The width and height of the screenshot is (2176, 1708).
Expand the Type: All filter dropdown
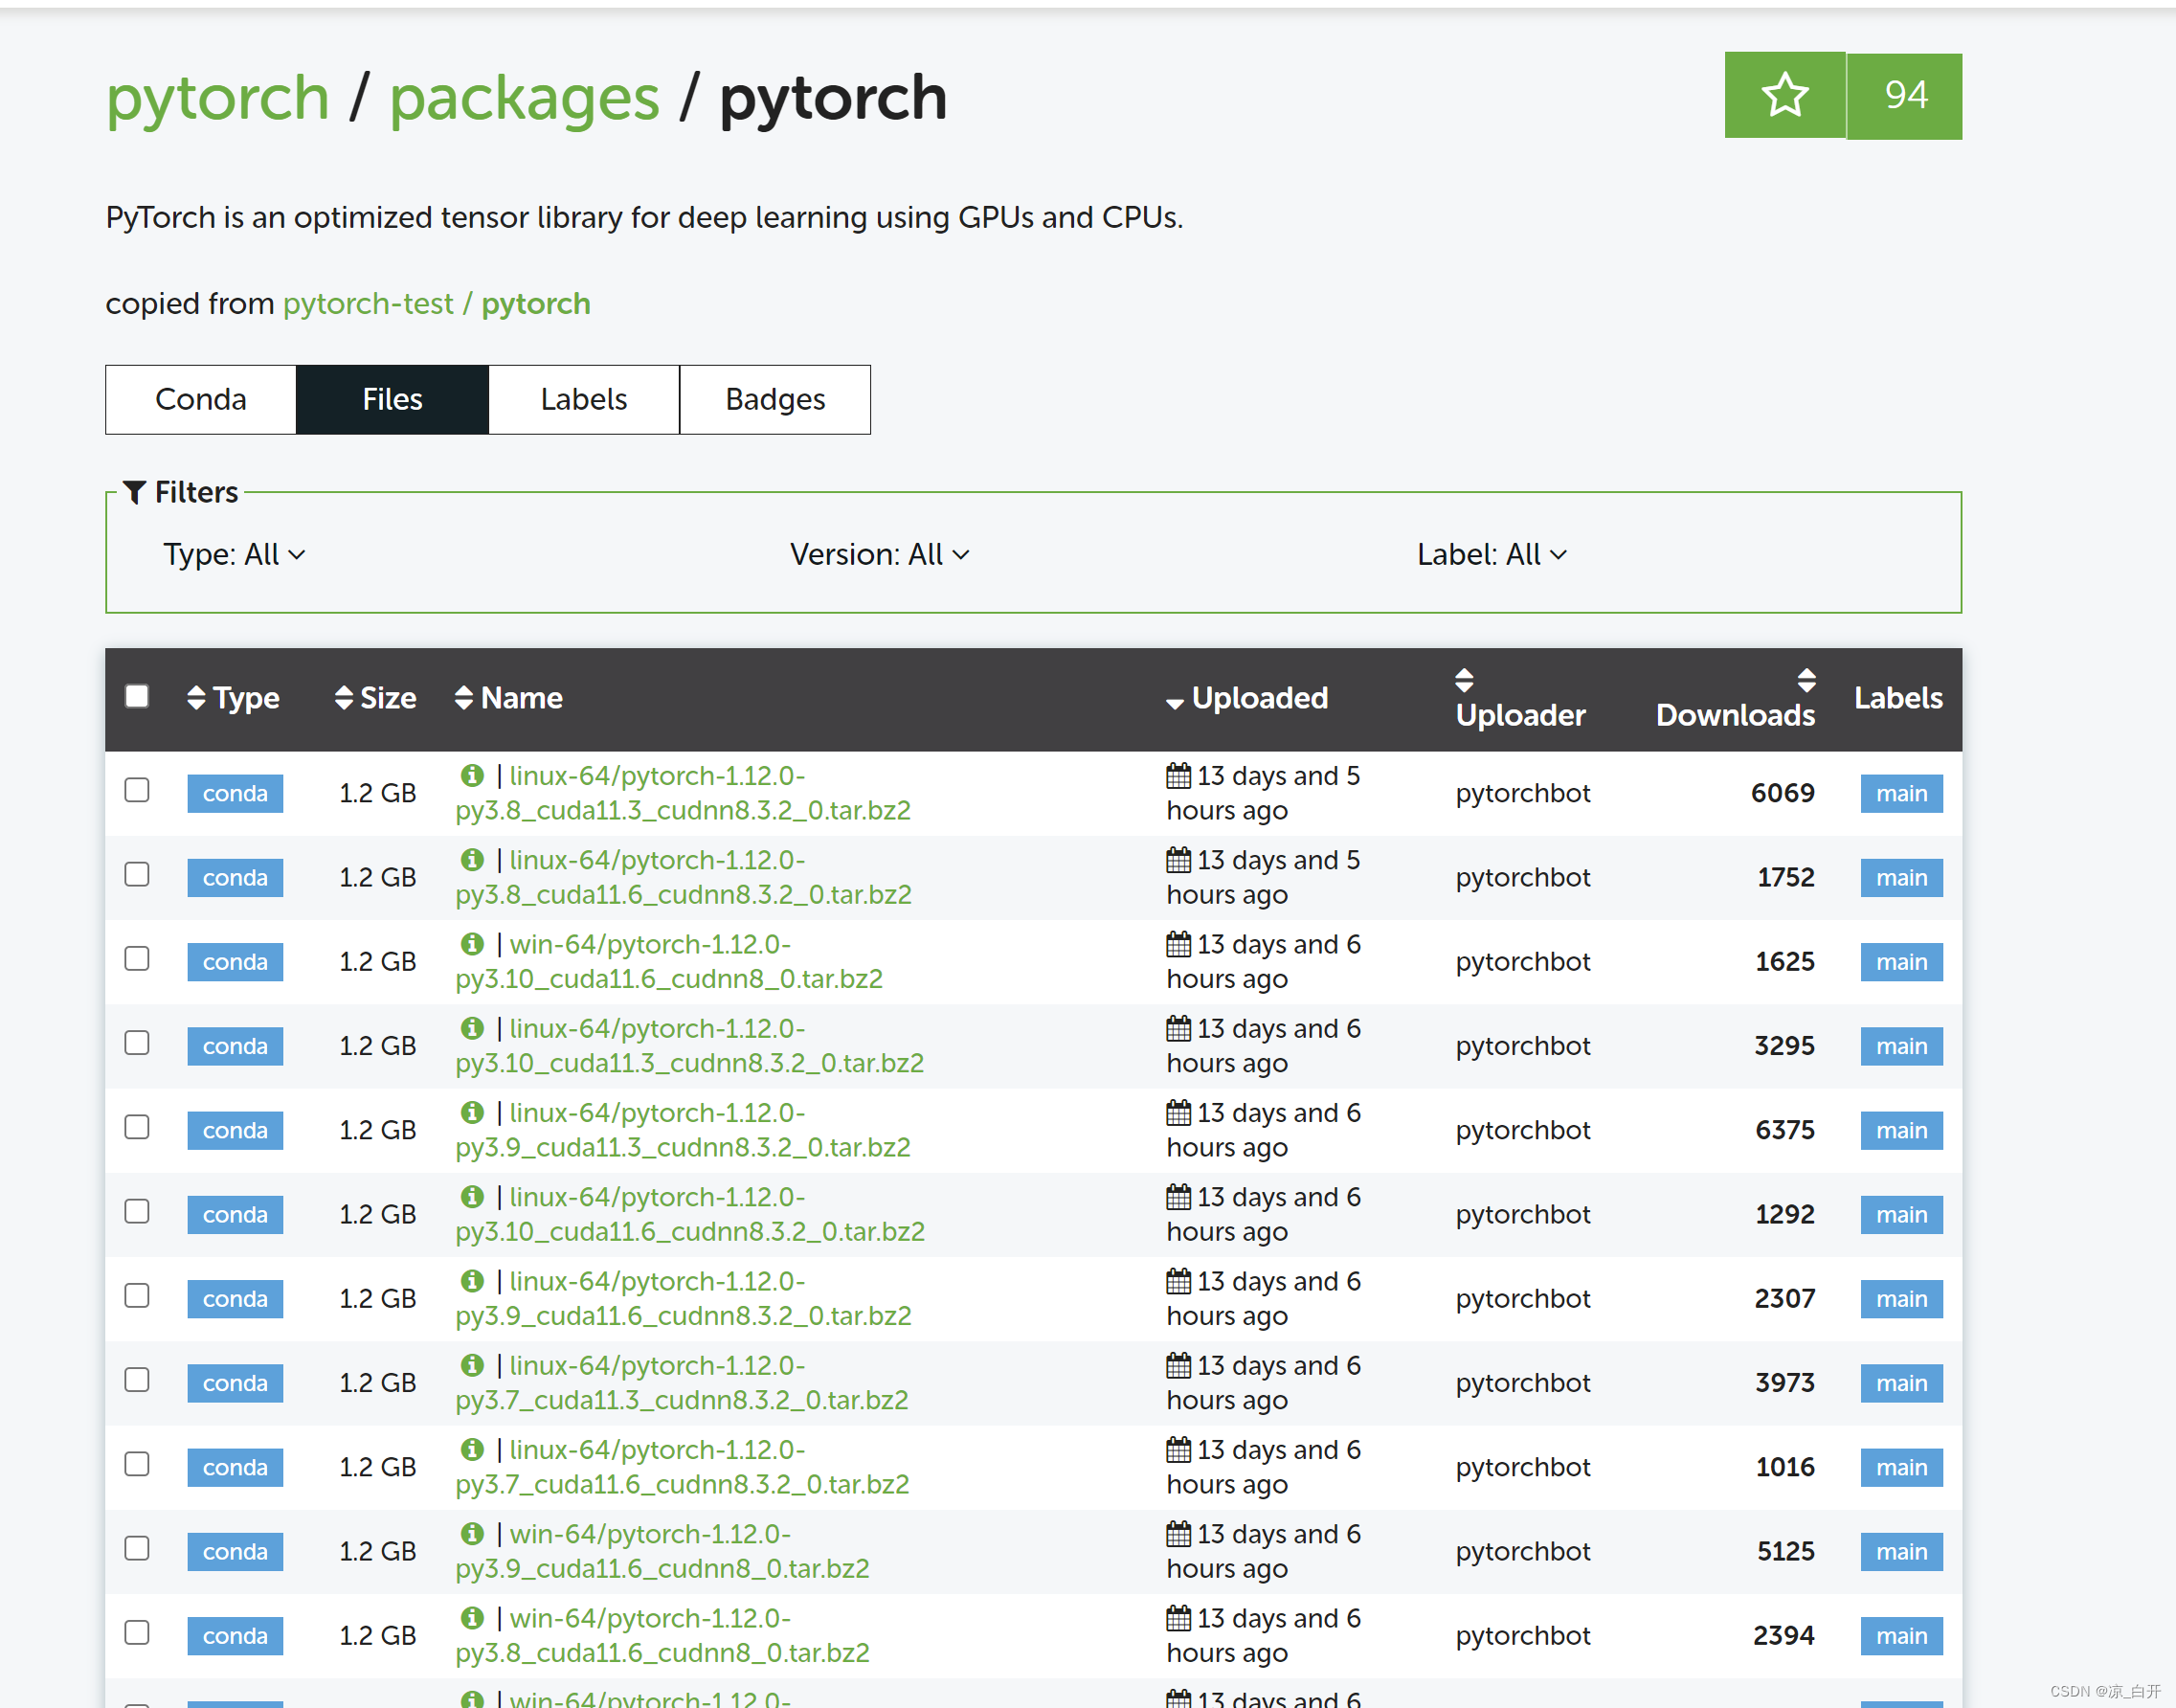[234, 554]
